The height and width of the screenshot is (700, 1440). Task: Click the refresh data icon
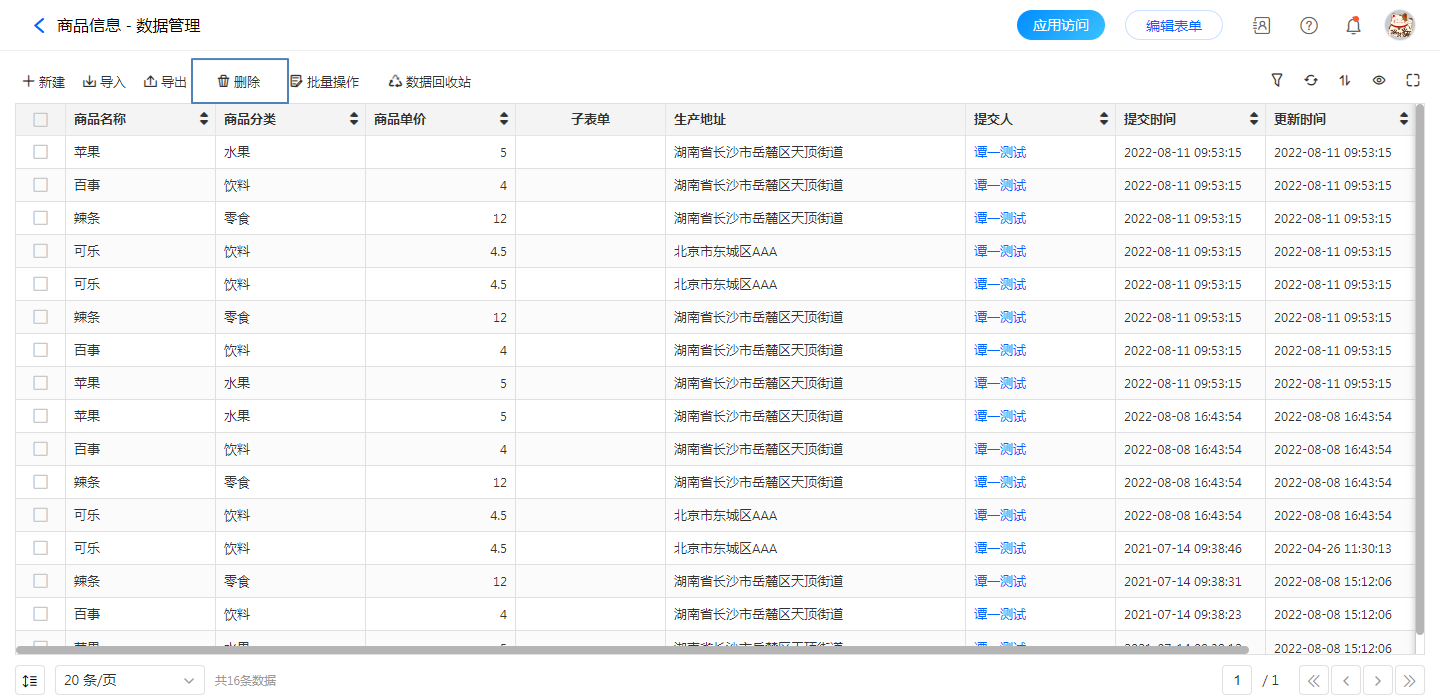[x=1311, y=81]
